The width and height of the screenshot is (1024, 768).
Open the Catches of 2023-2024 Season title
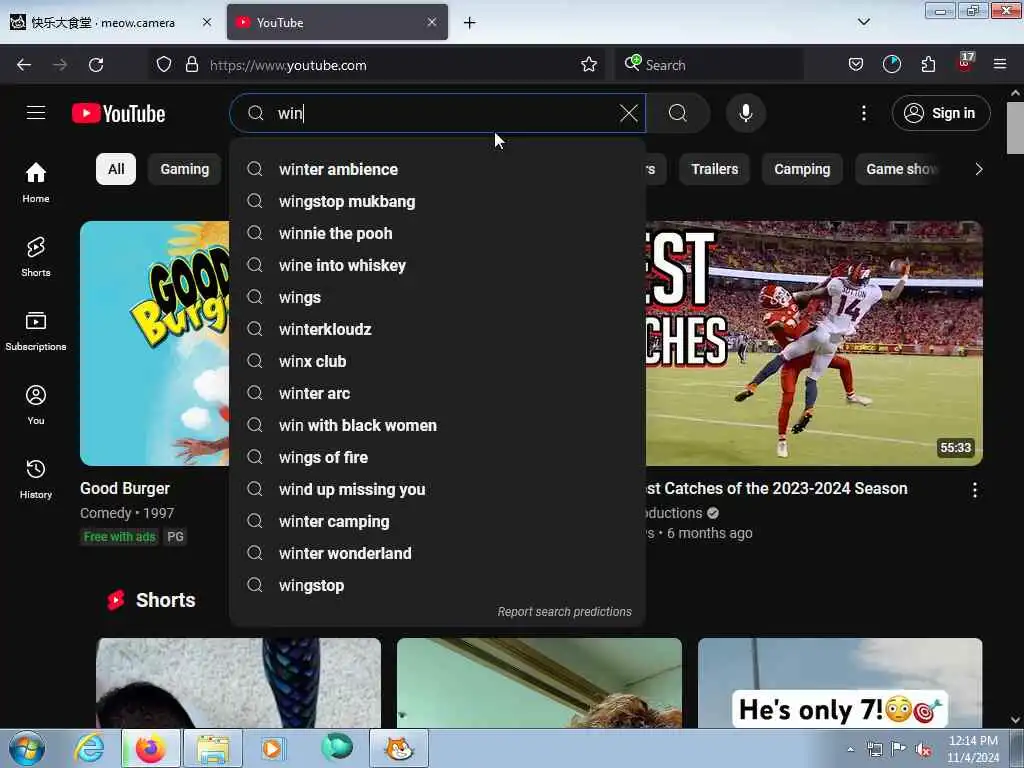(776, 488)
